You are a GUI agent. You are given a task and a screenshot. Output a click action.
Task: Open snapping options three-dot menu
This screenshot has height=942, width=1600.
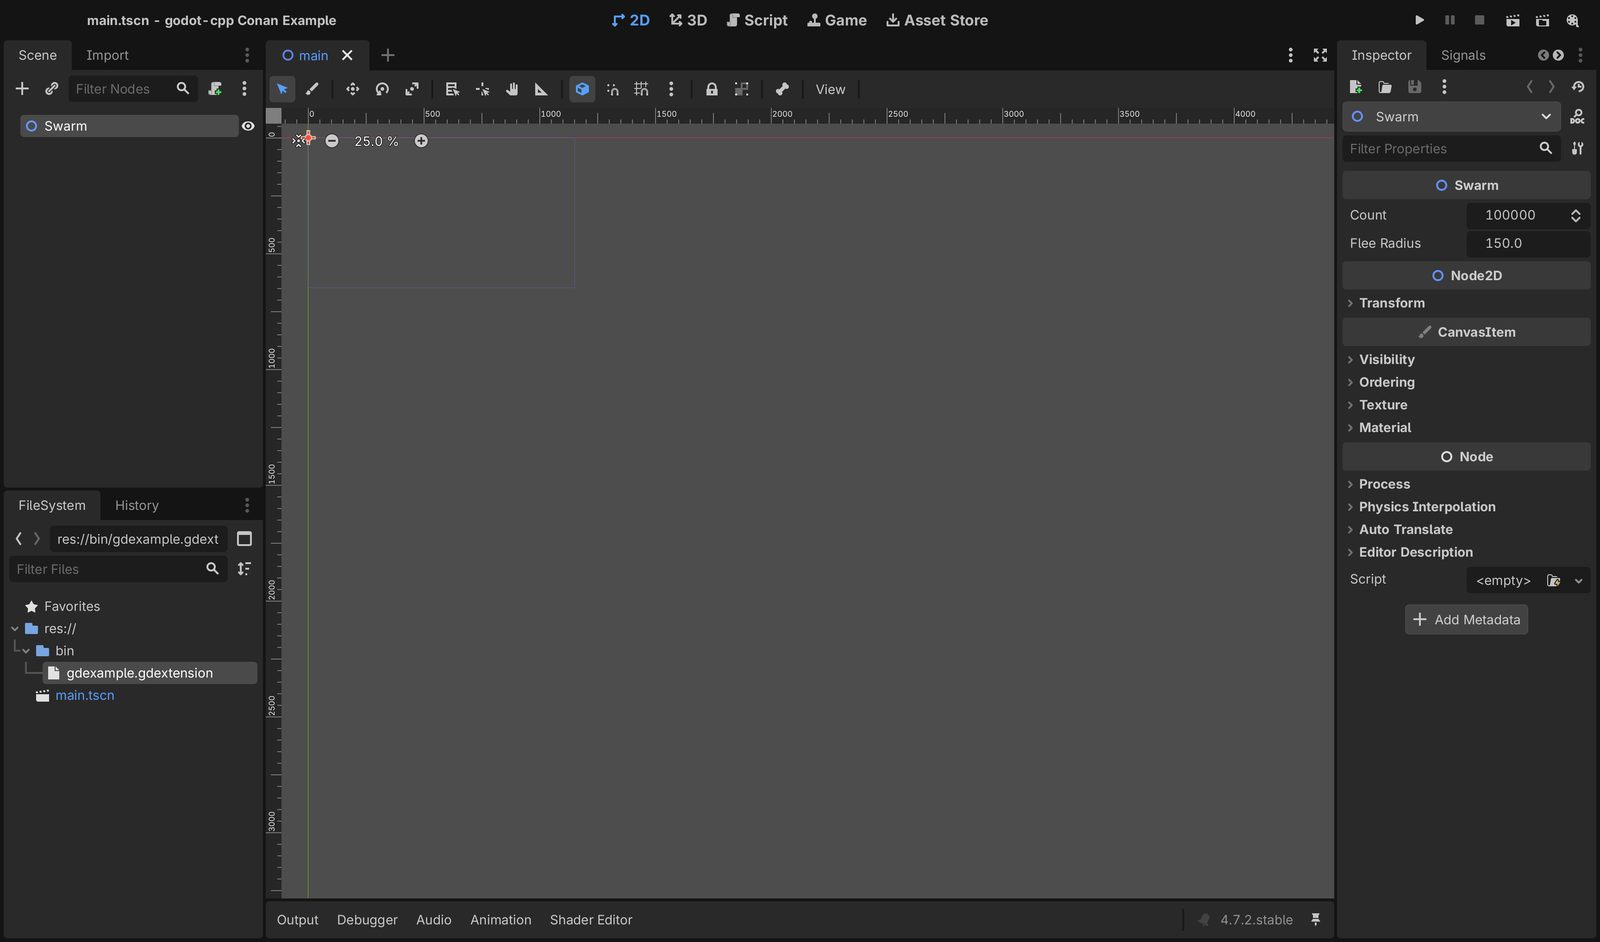[671, 89]
